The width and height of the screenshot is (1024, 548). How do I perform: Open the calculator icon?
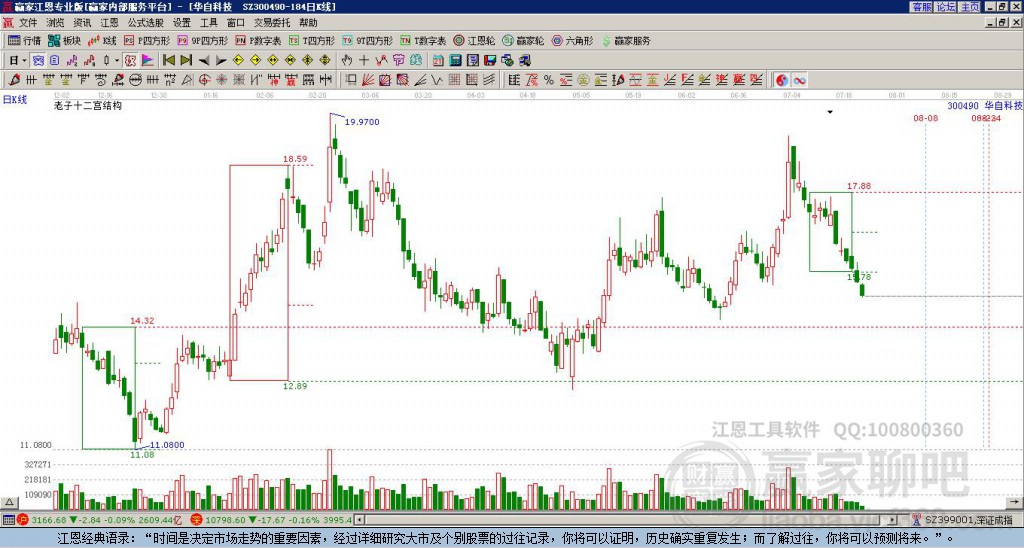click(455, 61)
